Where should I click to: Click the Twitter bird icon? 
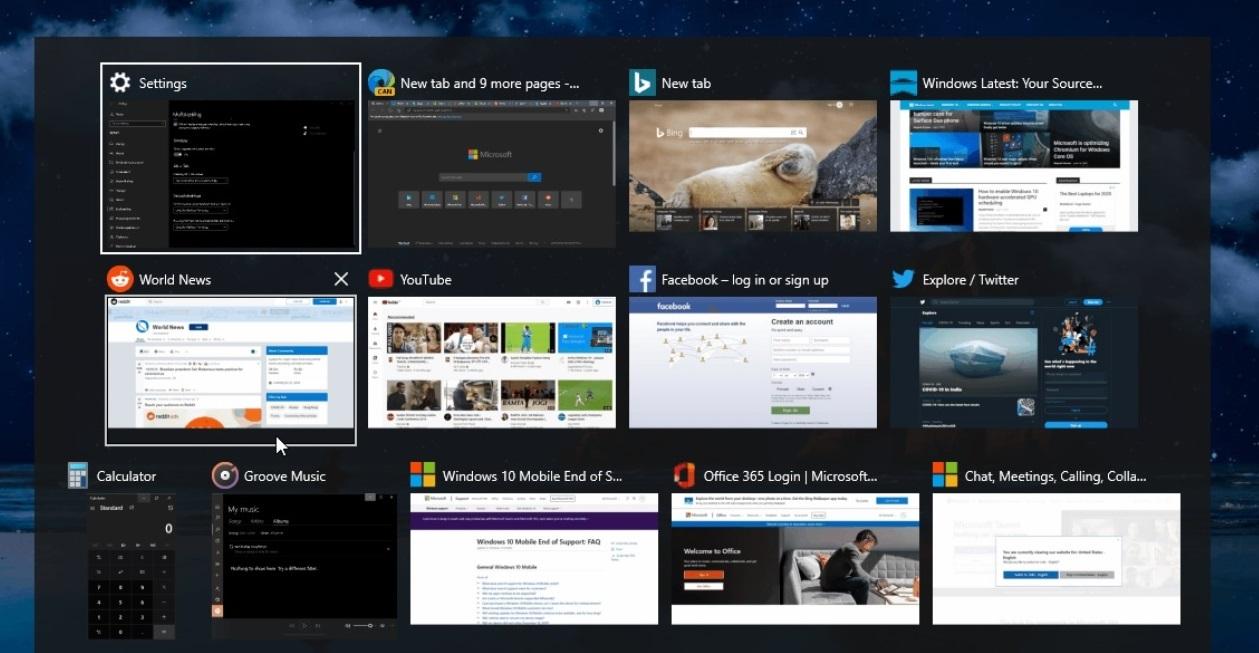click(x=903, y=279)
